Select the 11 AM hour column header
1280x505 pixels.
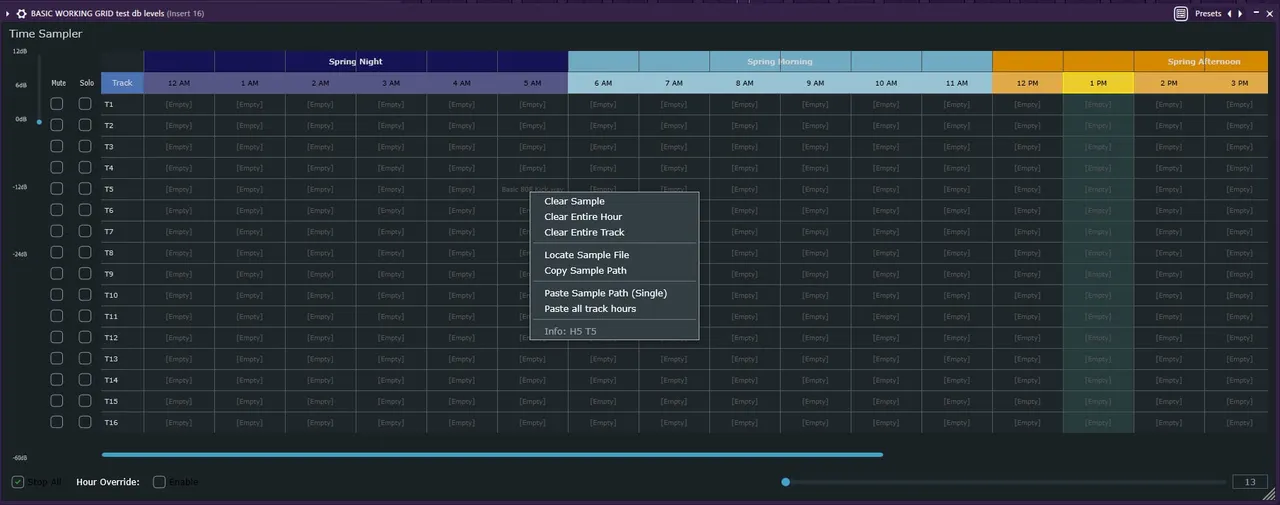(956, 83)
